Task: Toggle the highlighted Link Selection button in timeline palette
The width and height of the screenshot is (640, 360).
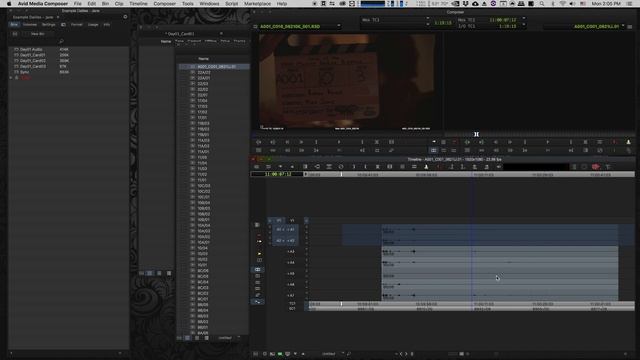Action: [x=258, y=269]
